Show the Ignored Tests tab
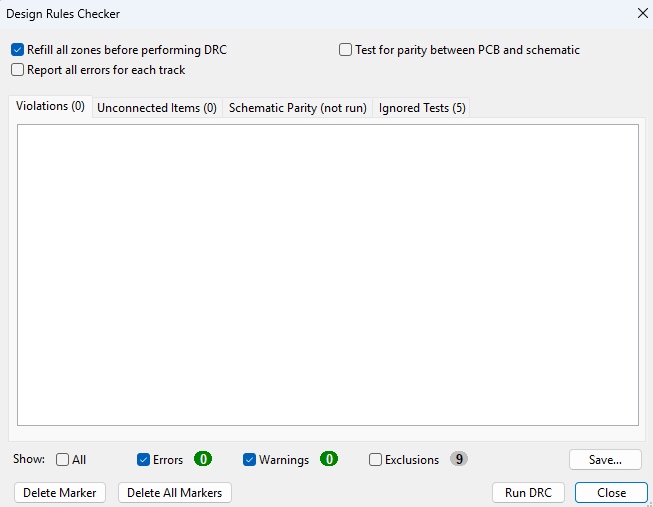The width and height of the screenshot is (653, 507). [x=422, y=108]
